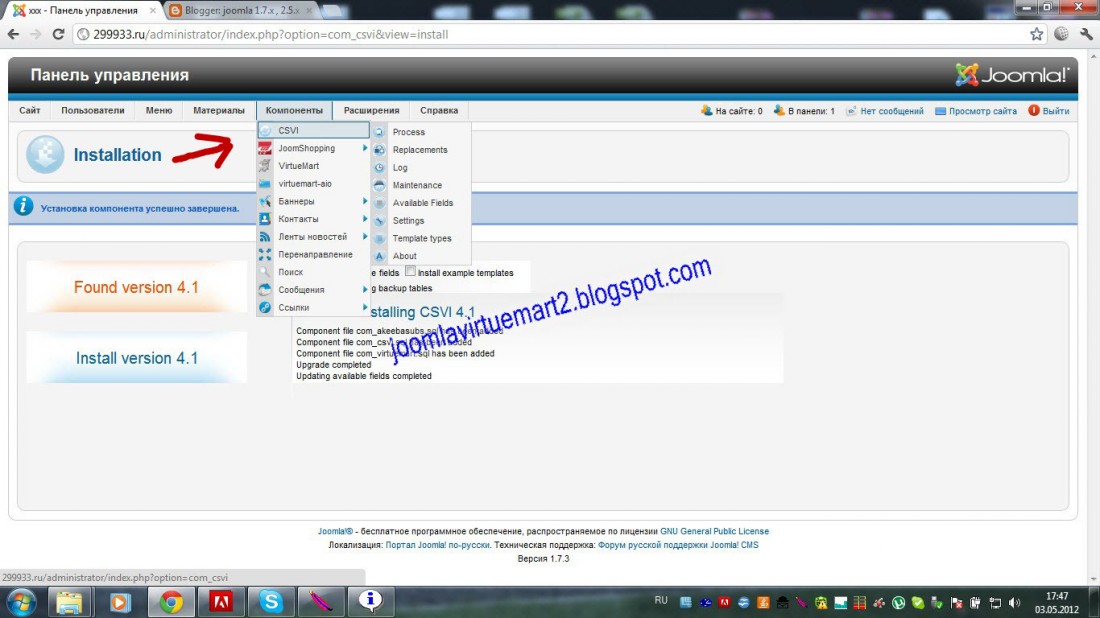
Task: Open the Сайт menu
Action: tap(29, 110)
